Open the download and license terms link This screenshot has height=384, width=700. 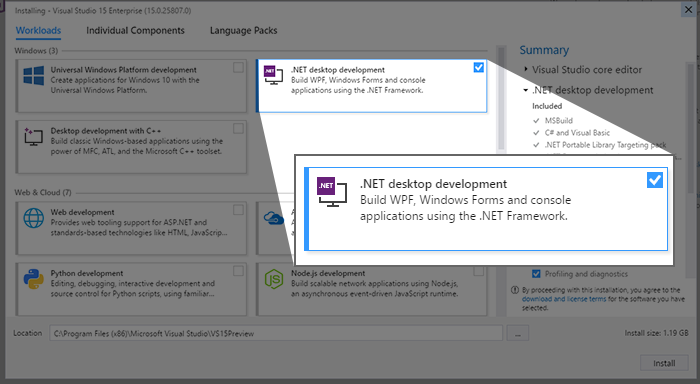click(564, 299)
